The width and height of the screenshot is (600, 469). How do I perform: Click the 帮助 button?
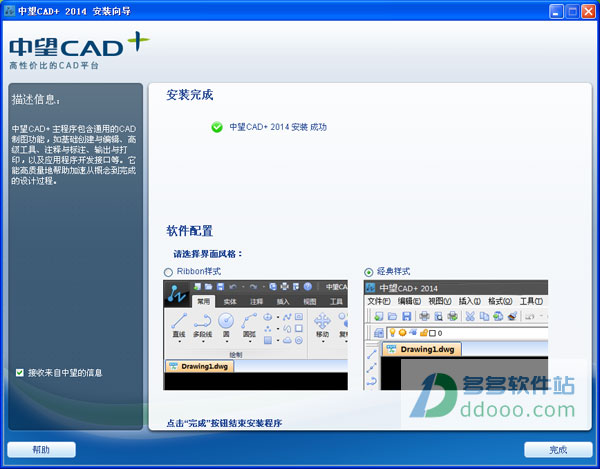[41, 449]
